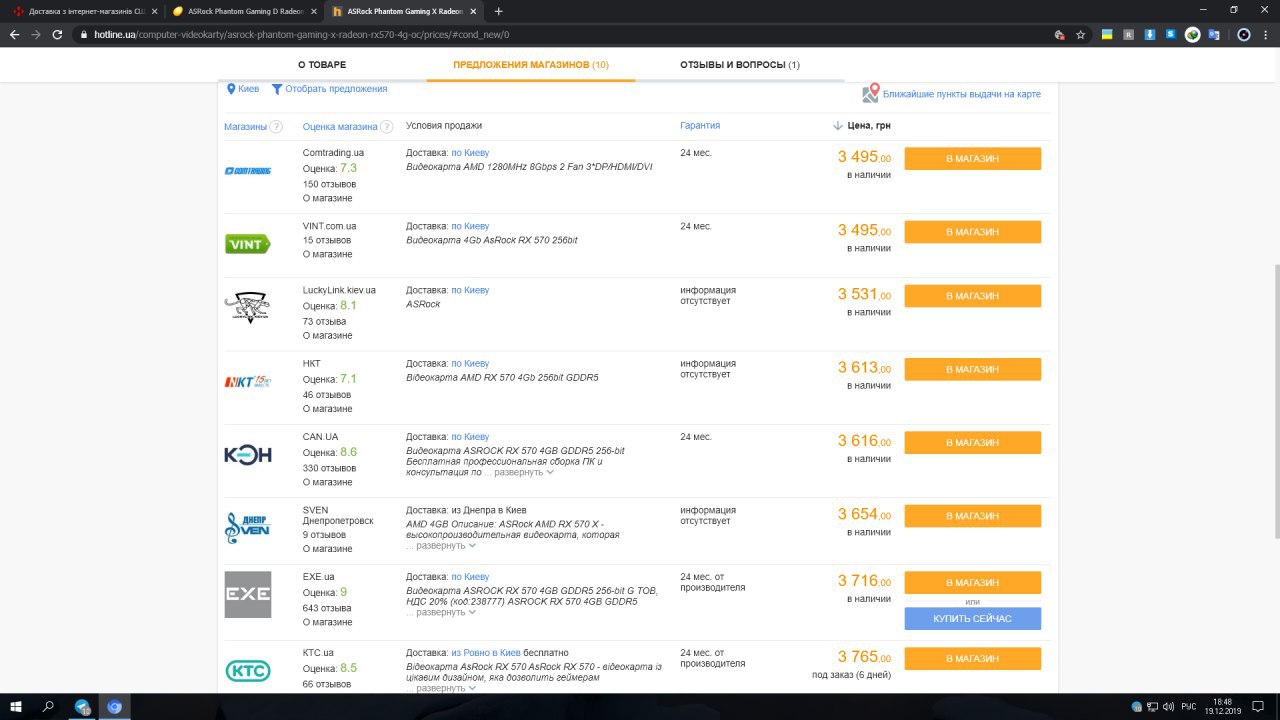Switch to the О ТОВАРЕ tab
The width and height of the screenshot is (1280, 720).
(322, 65)
